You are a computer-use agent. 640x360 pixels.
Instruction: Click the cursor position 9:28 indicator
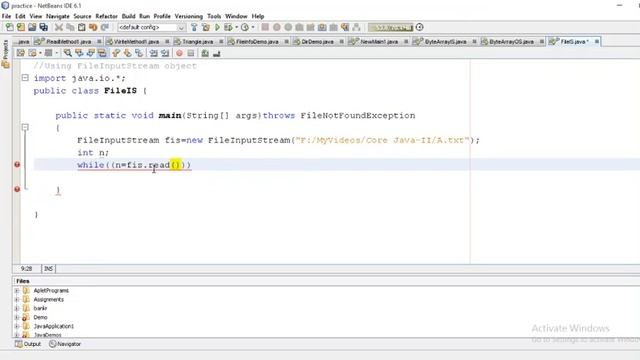[x=26, y=269]
